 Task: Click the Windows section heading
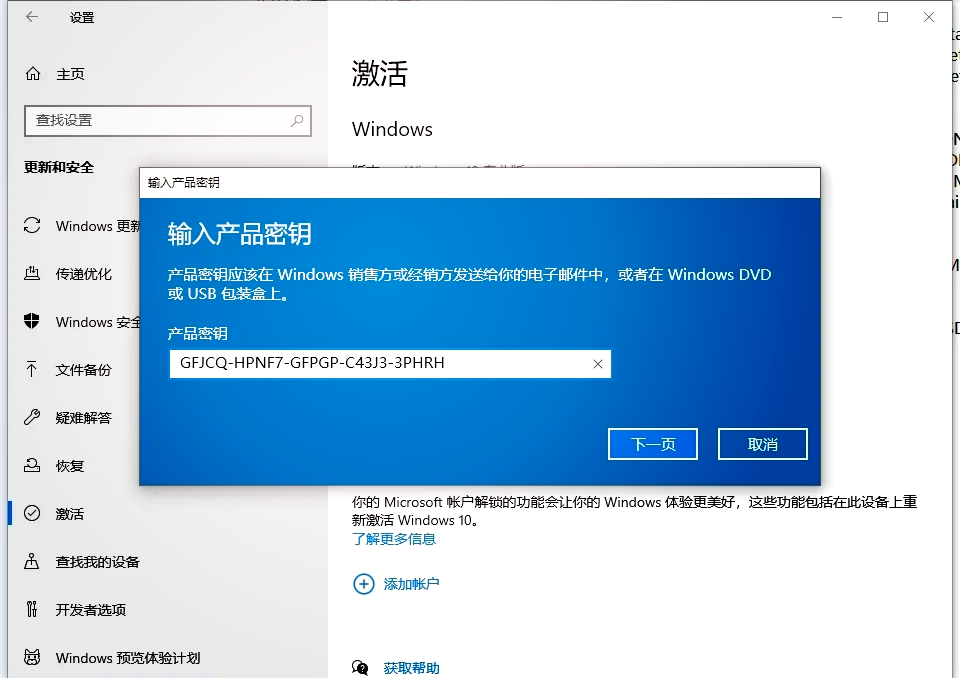point(392,129)
